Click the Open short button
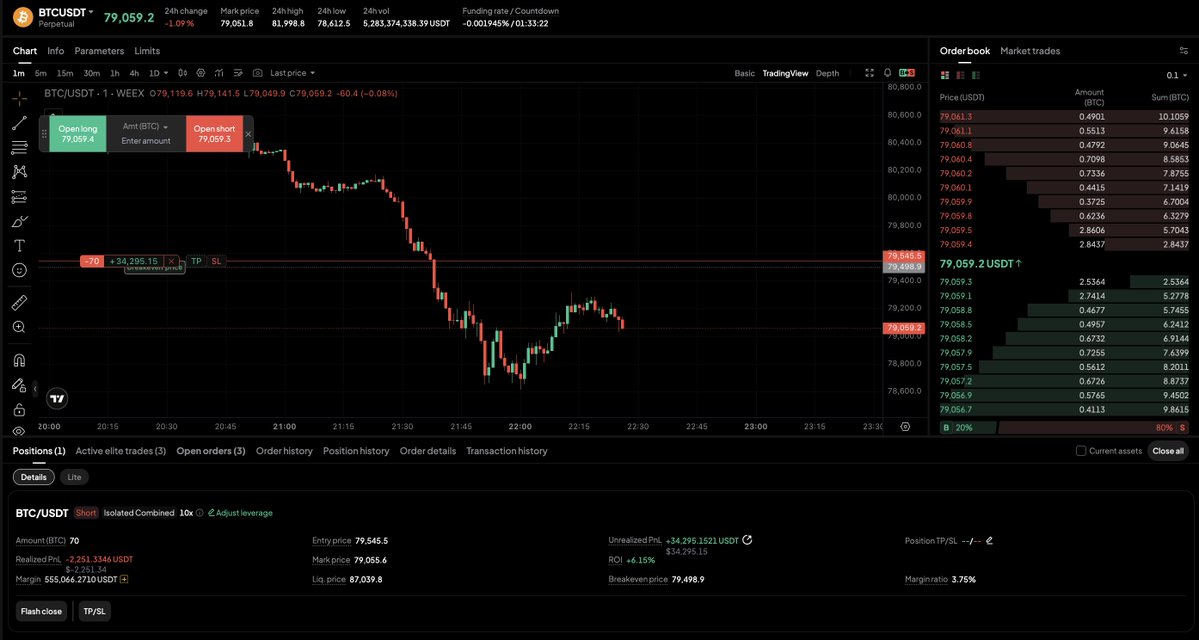This screenshot has height=640, width=1199. (x=215, y=134)
